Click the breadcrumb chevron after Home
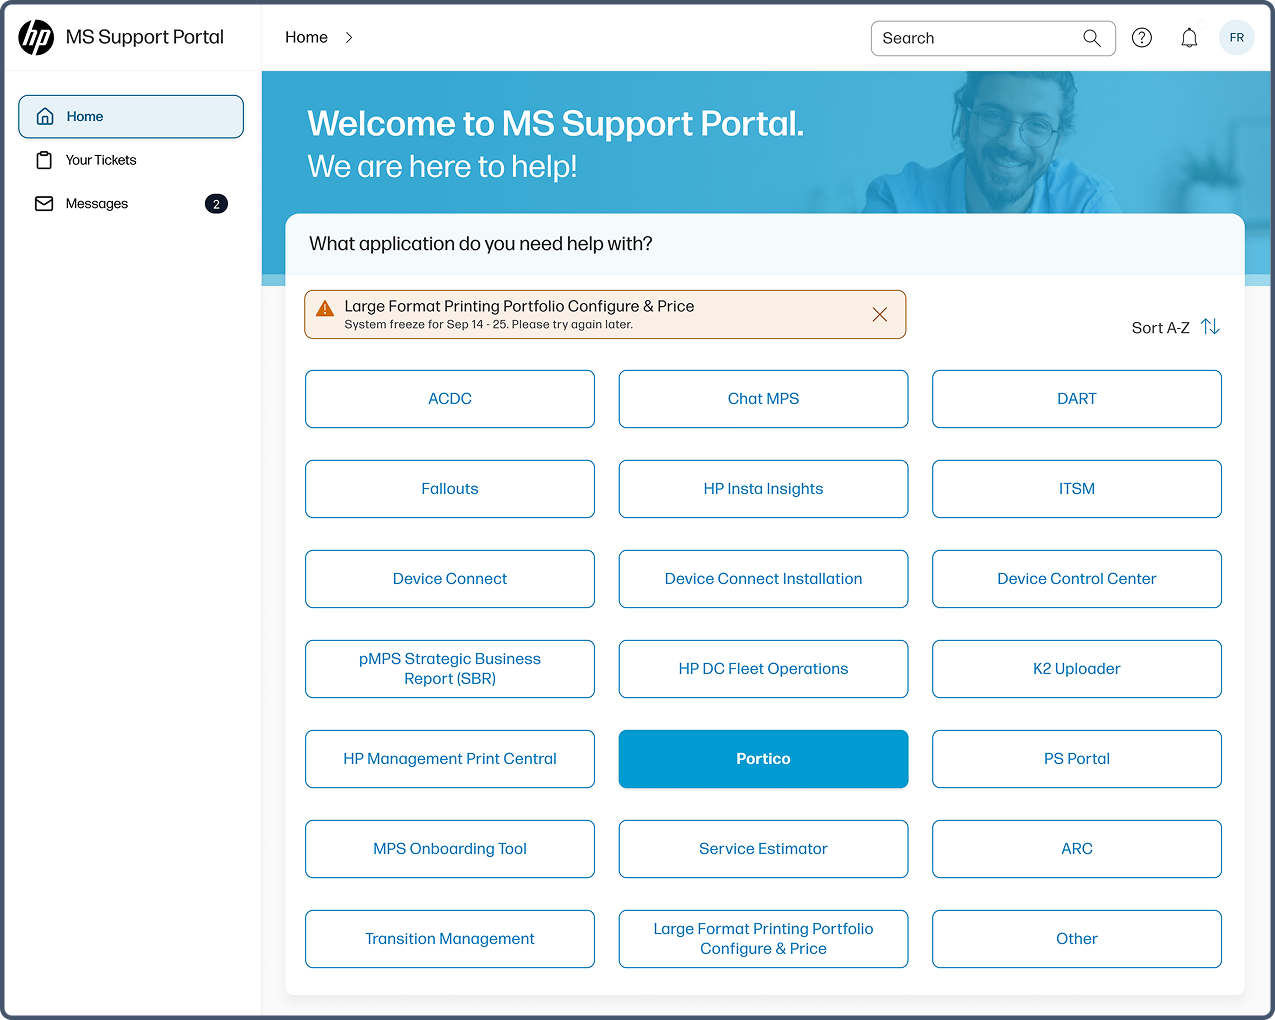 349,38
